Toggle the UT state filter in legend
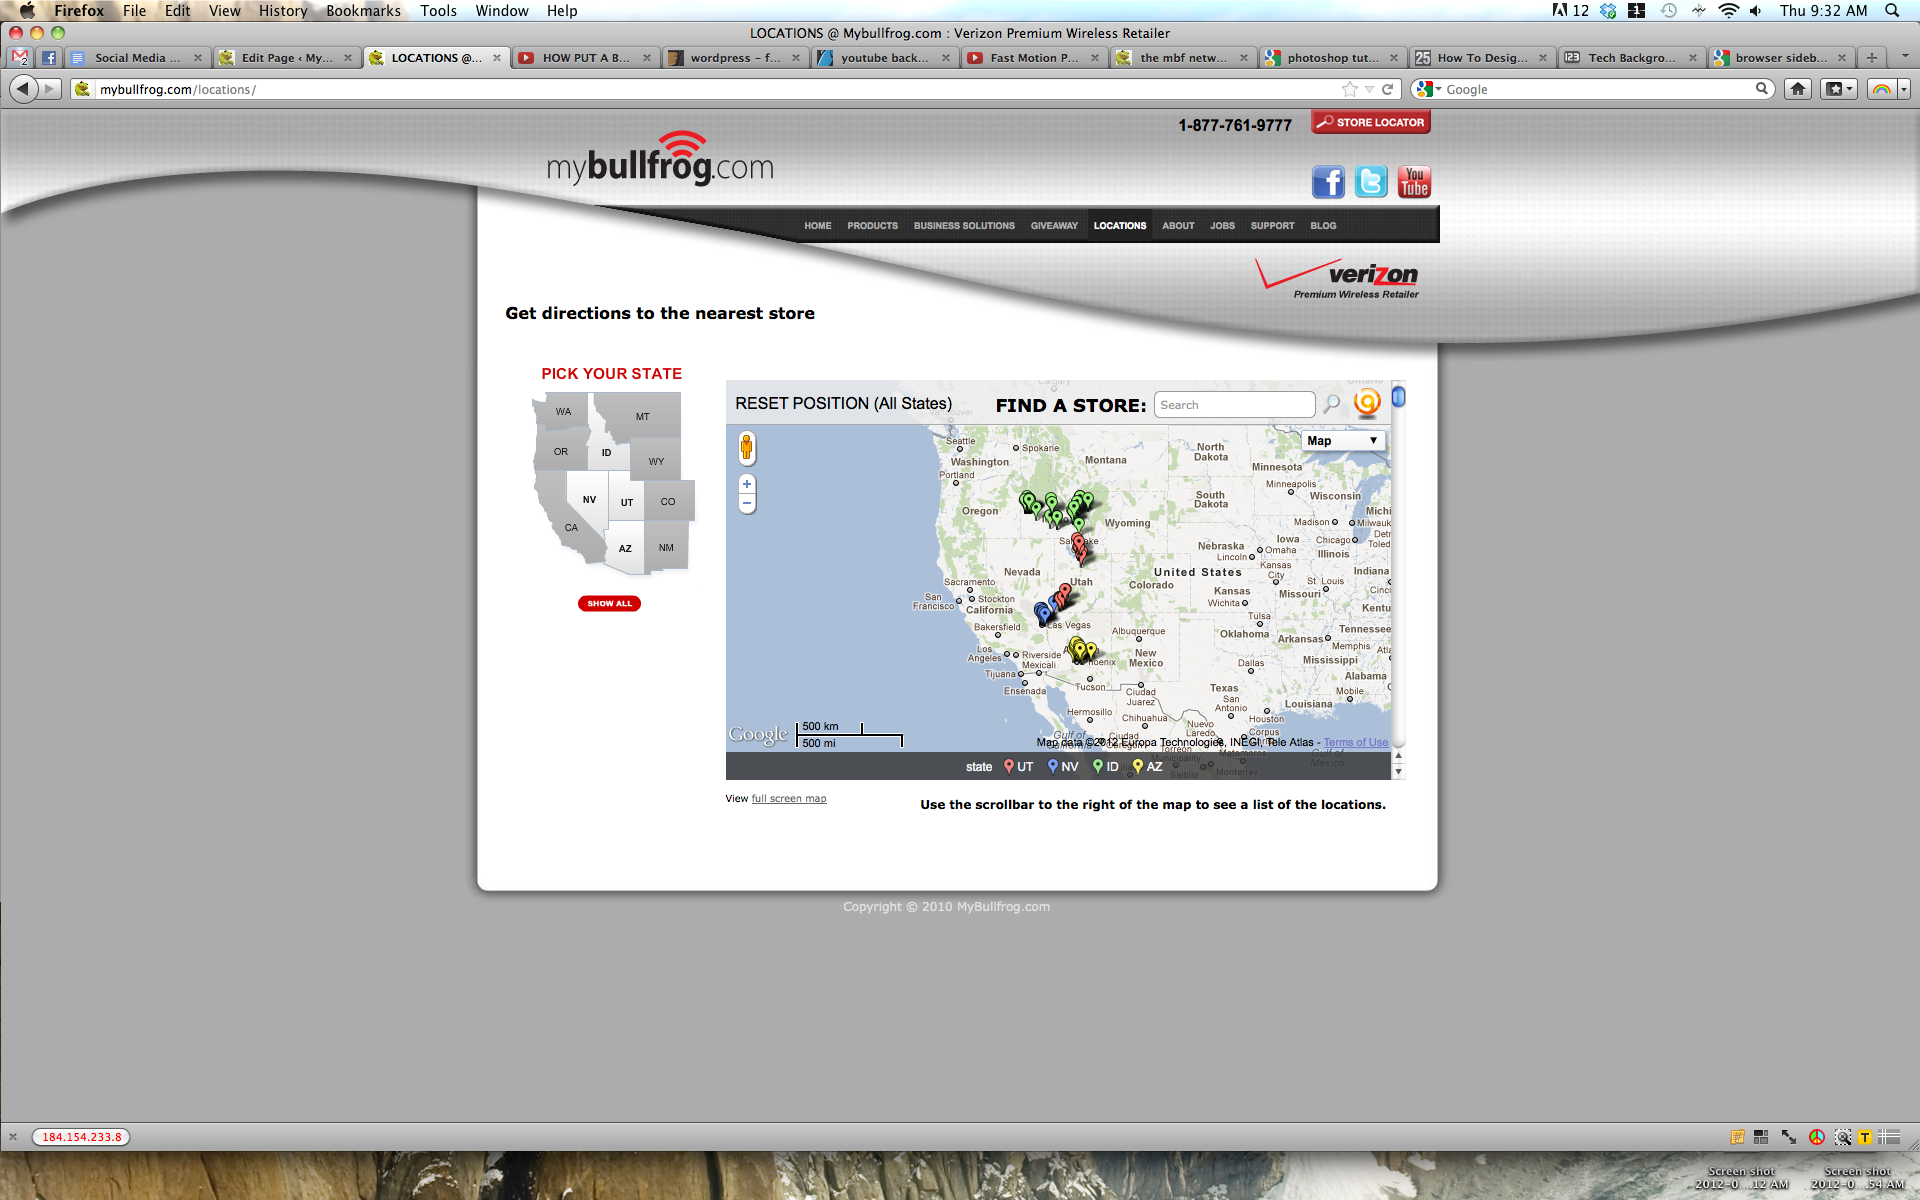Image resolution: width=1920 pixels, height=1200 pixels. (1018, 767)
